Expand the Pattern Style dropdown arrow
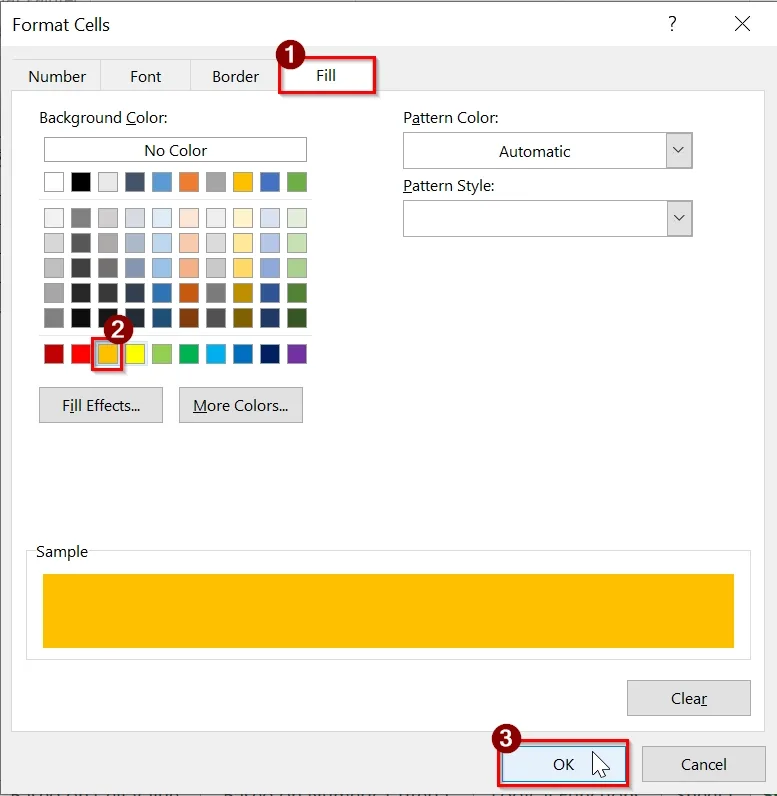Screen dimensions: 777x796 pyautogui.click(x=679, y=218)
